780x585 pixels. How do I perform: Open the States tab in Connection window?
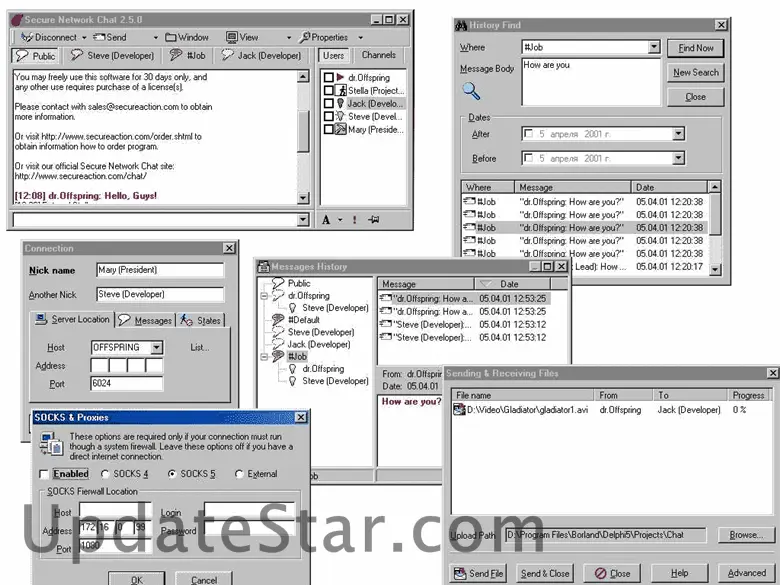tap(201, 320)
